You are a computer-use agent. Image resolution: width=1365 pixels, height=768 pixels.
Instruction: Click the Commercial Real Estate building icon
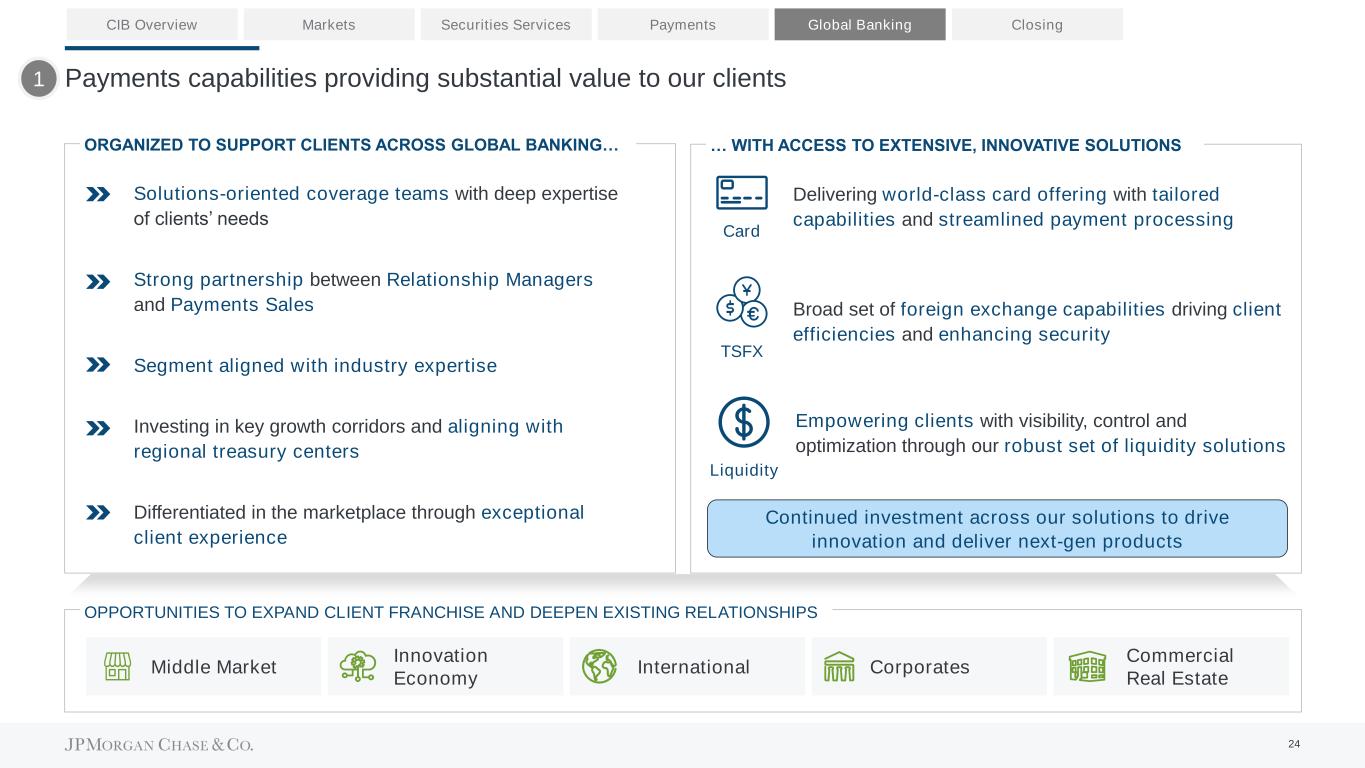[1087, 667]
